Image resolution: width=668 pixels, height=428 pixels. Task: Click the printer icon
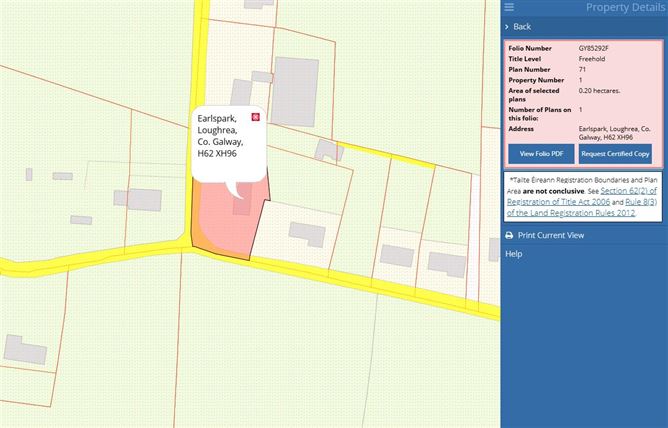tap(509, 236)
